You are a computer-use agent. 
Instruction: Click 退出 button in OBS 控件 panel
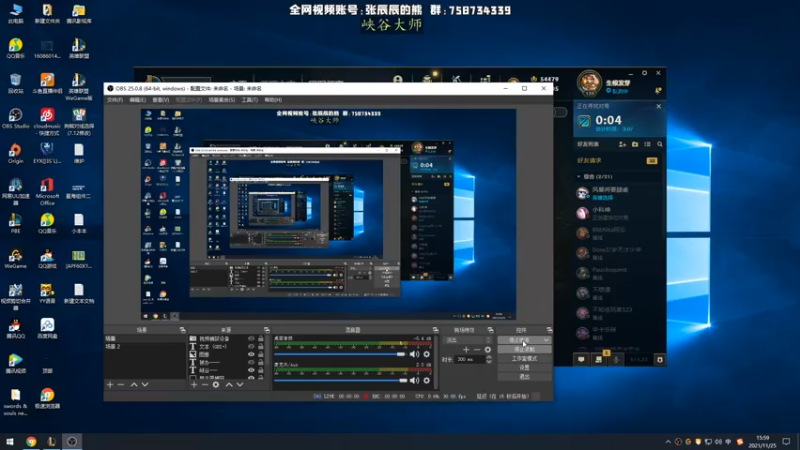pos(524,377)
